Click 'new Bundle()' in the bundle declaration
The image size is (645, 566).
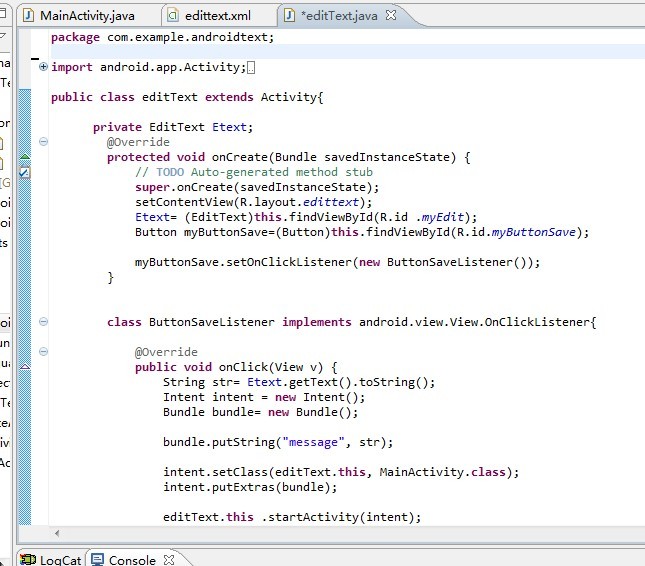[x=309, y=412]
